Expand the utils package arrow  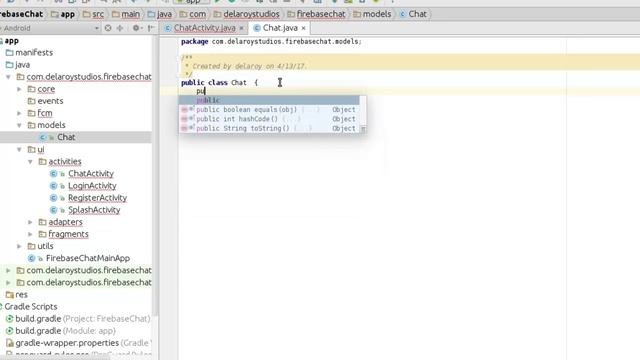coord(19,246)
